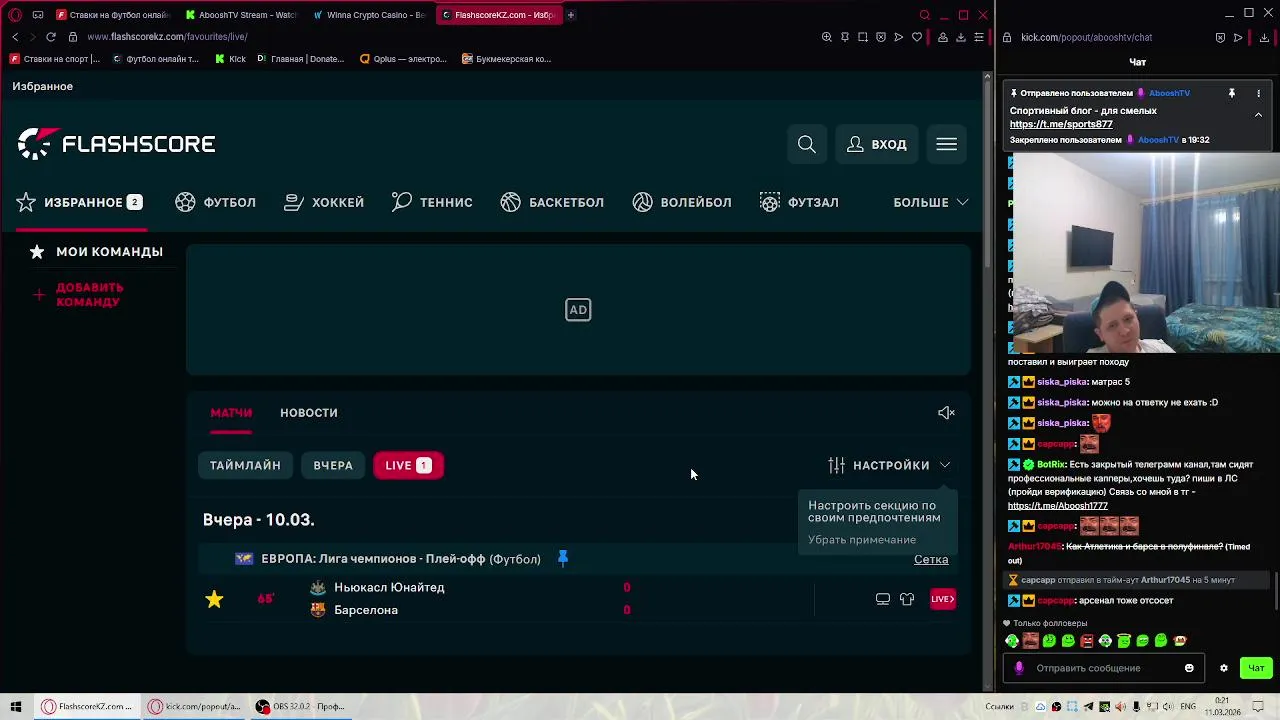This screenshot has width=1280, height=720.
Task: Open the t.me/Aboosh1777 link in chat
Action: [1058, 506]
